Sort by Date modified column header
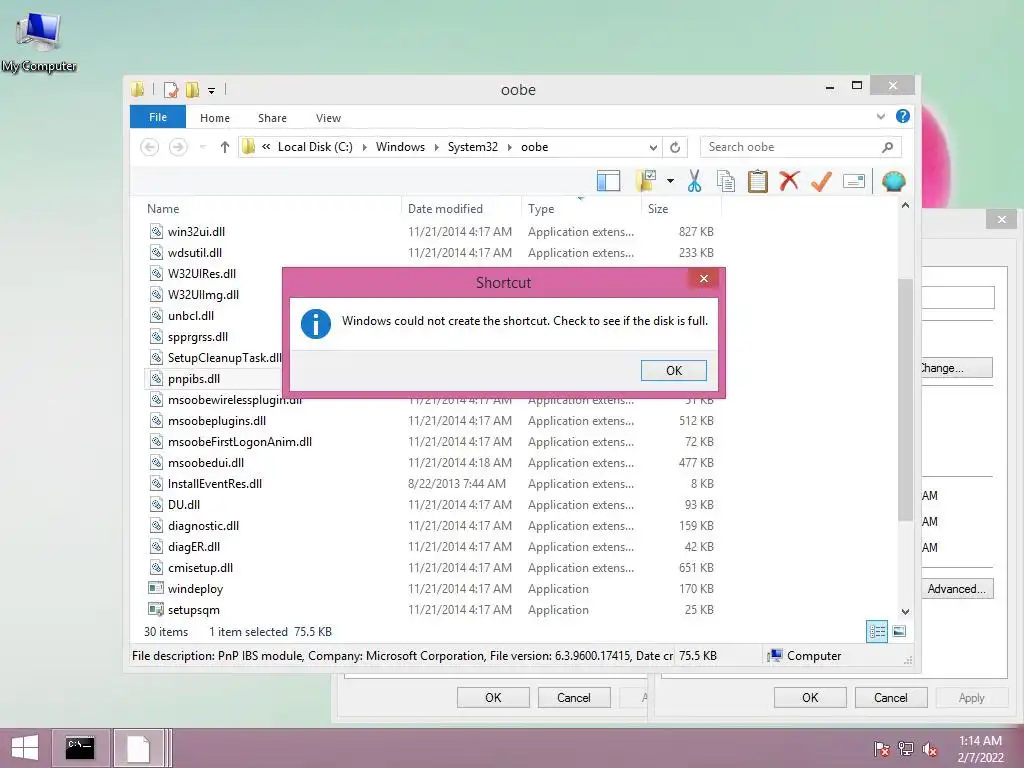 pyautogui.click(x=445, y=208)
